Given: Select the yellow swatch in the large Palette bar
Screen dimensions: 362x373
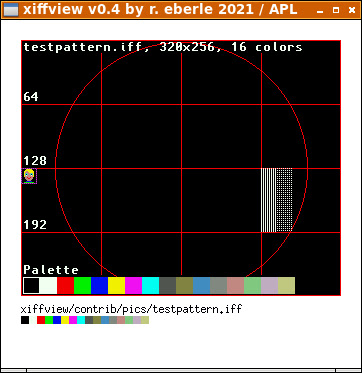Looking at the screenshot, I should coord(116,286).
